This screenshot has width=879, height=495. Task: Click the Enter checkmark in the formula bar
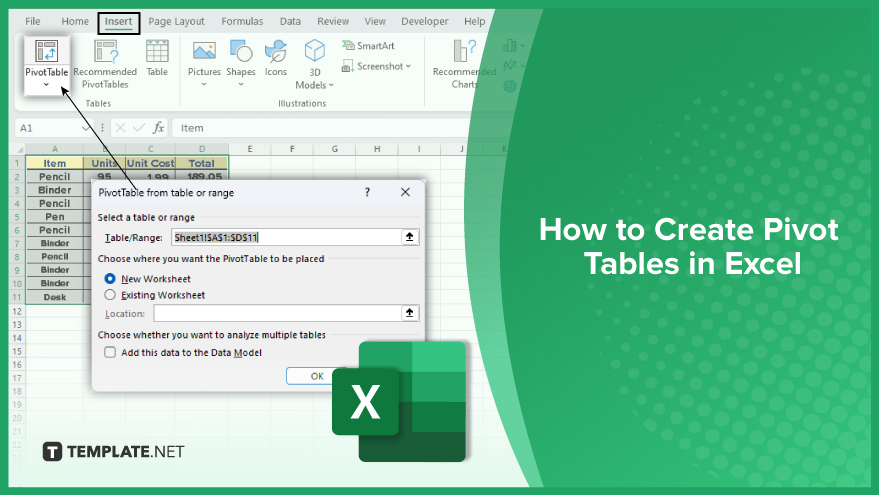pyautogui.click(x=139, y=128)
